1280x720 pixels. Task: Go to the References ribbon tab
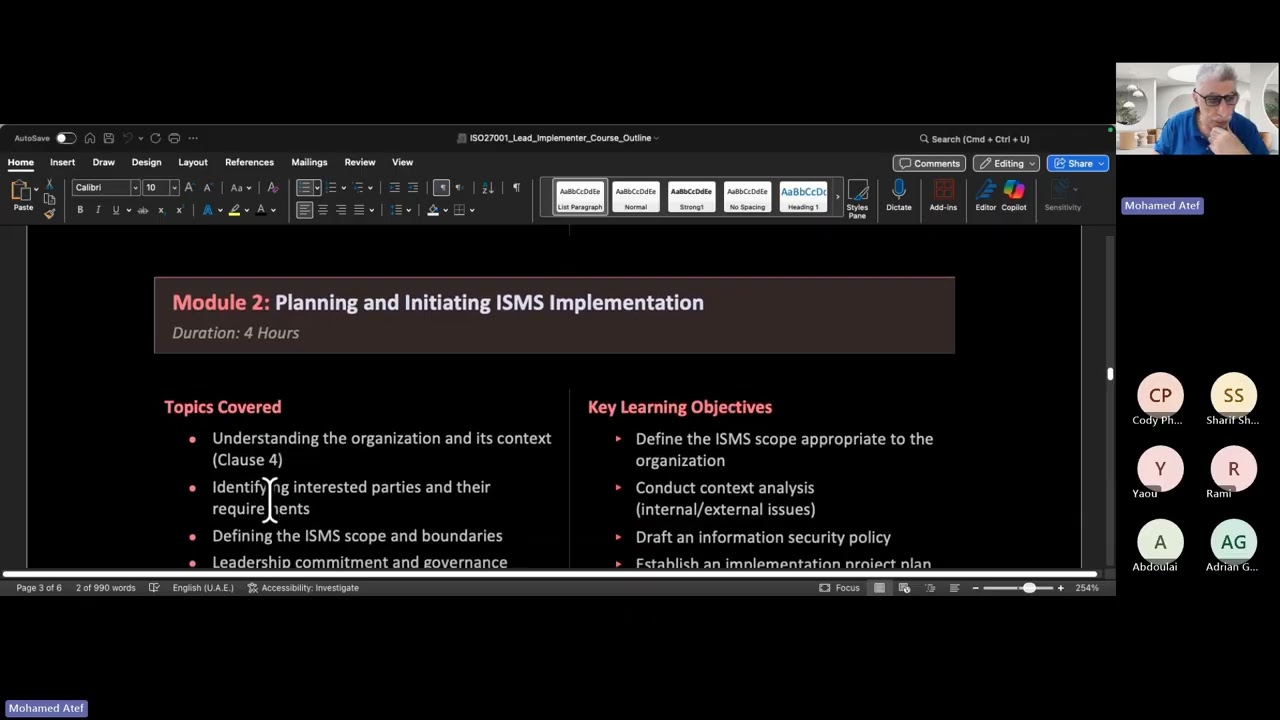(249, 162)
